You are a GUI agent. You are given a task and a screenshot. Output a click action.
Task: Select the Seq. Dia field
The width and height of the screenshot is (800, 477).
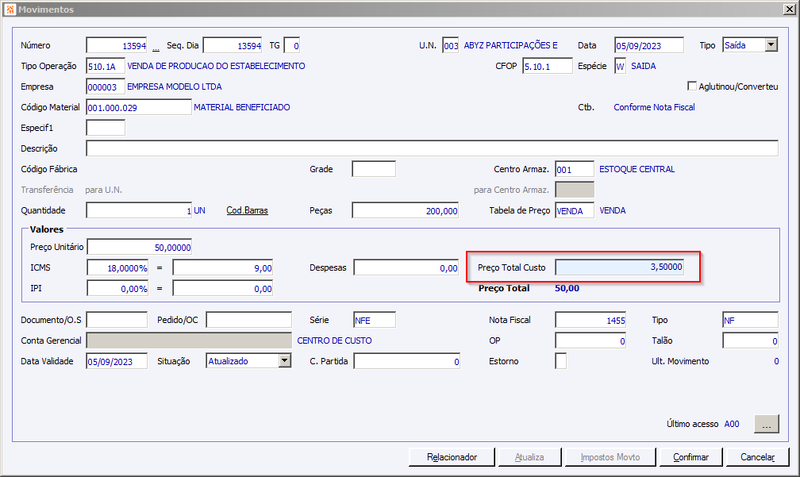[x=233, y=45]
